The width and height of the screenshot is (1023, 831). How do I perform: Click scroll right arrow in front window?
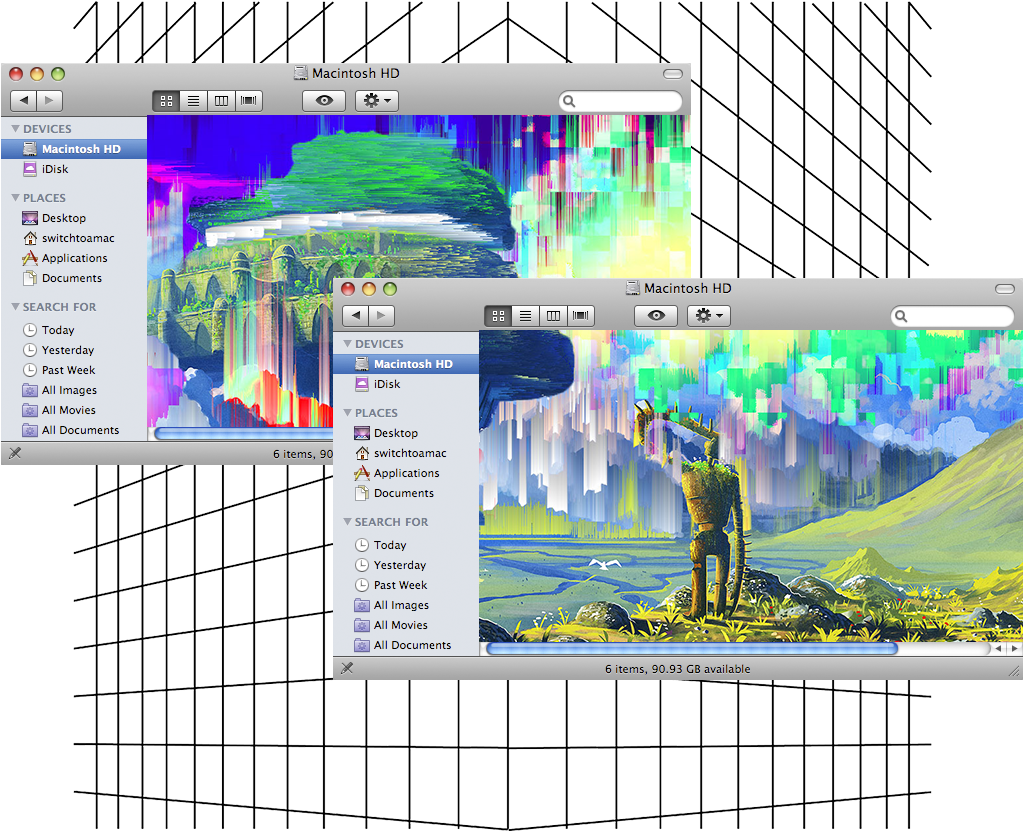pyautogui.click(x=1015, y=649)
